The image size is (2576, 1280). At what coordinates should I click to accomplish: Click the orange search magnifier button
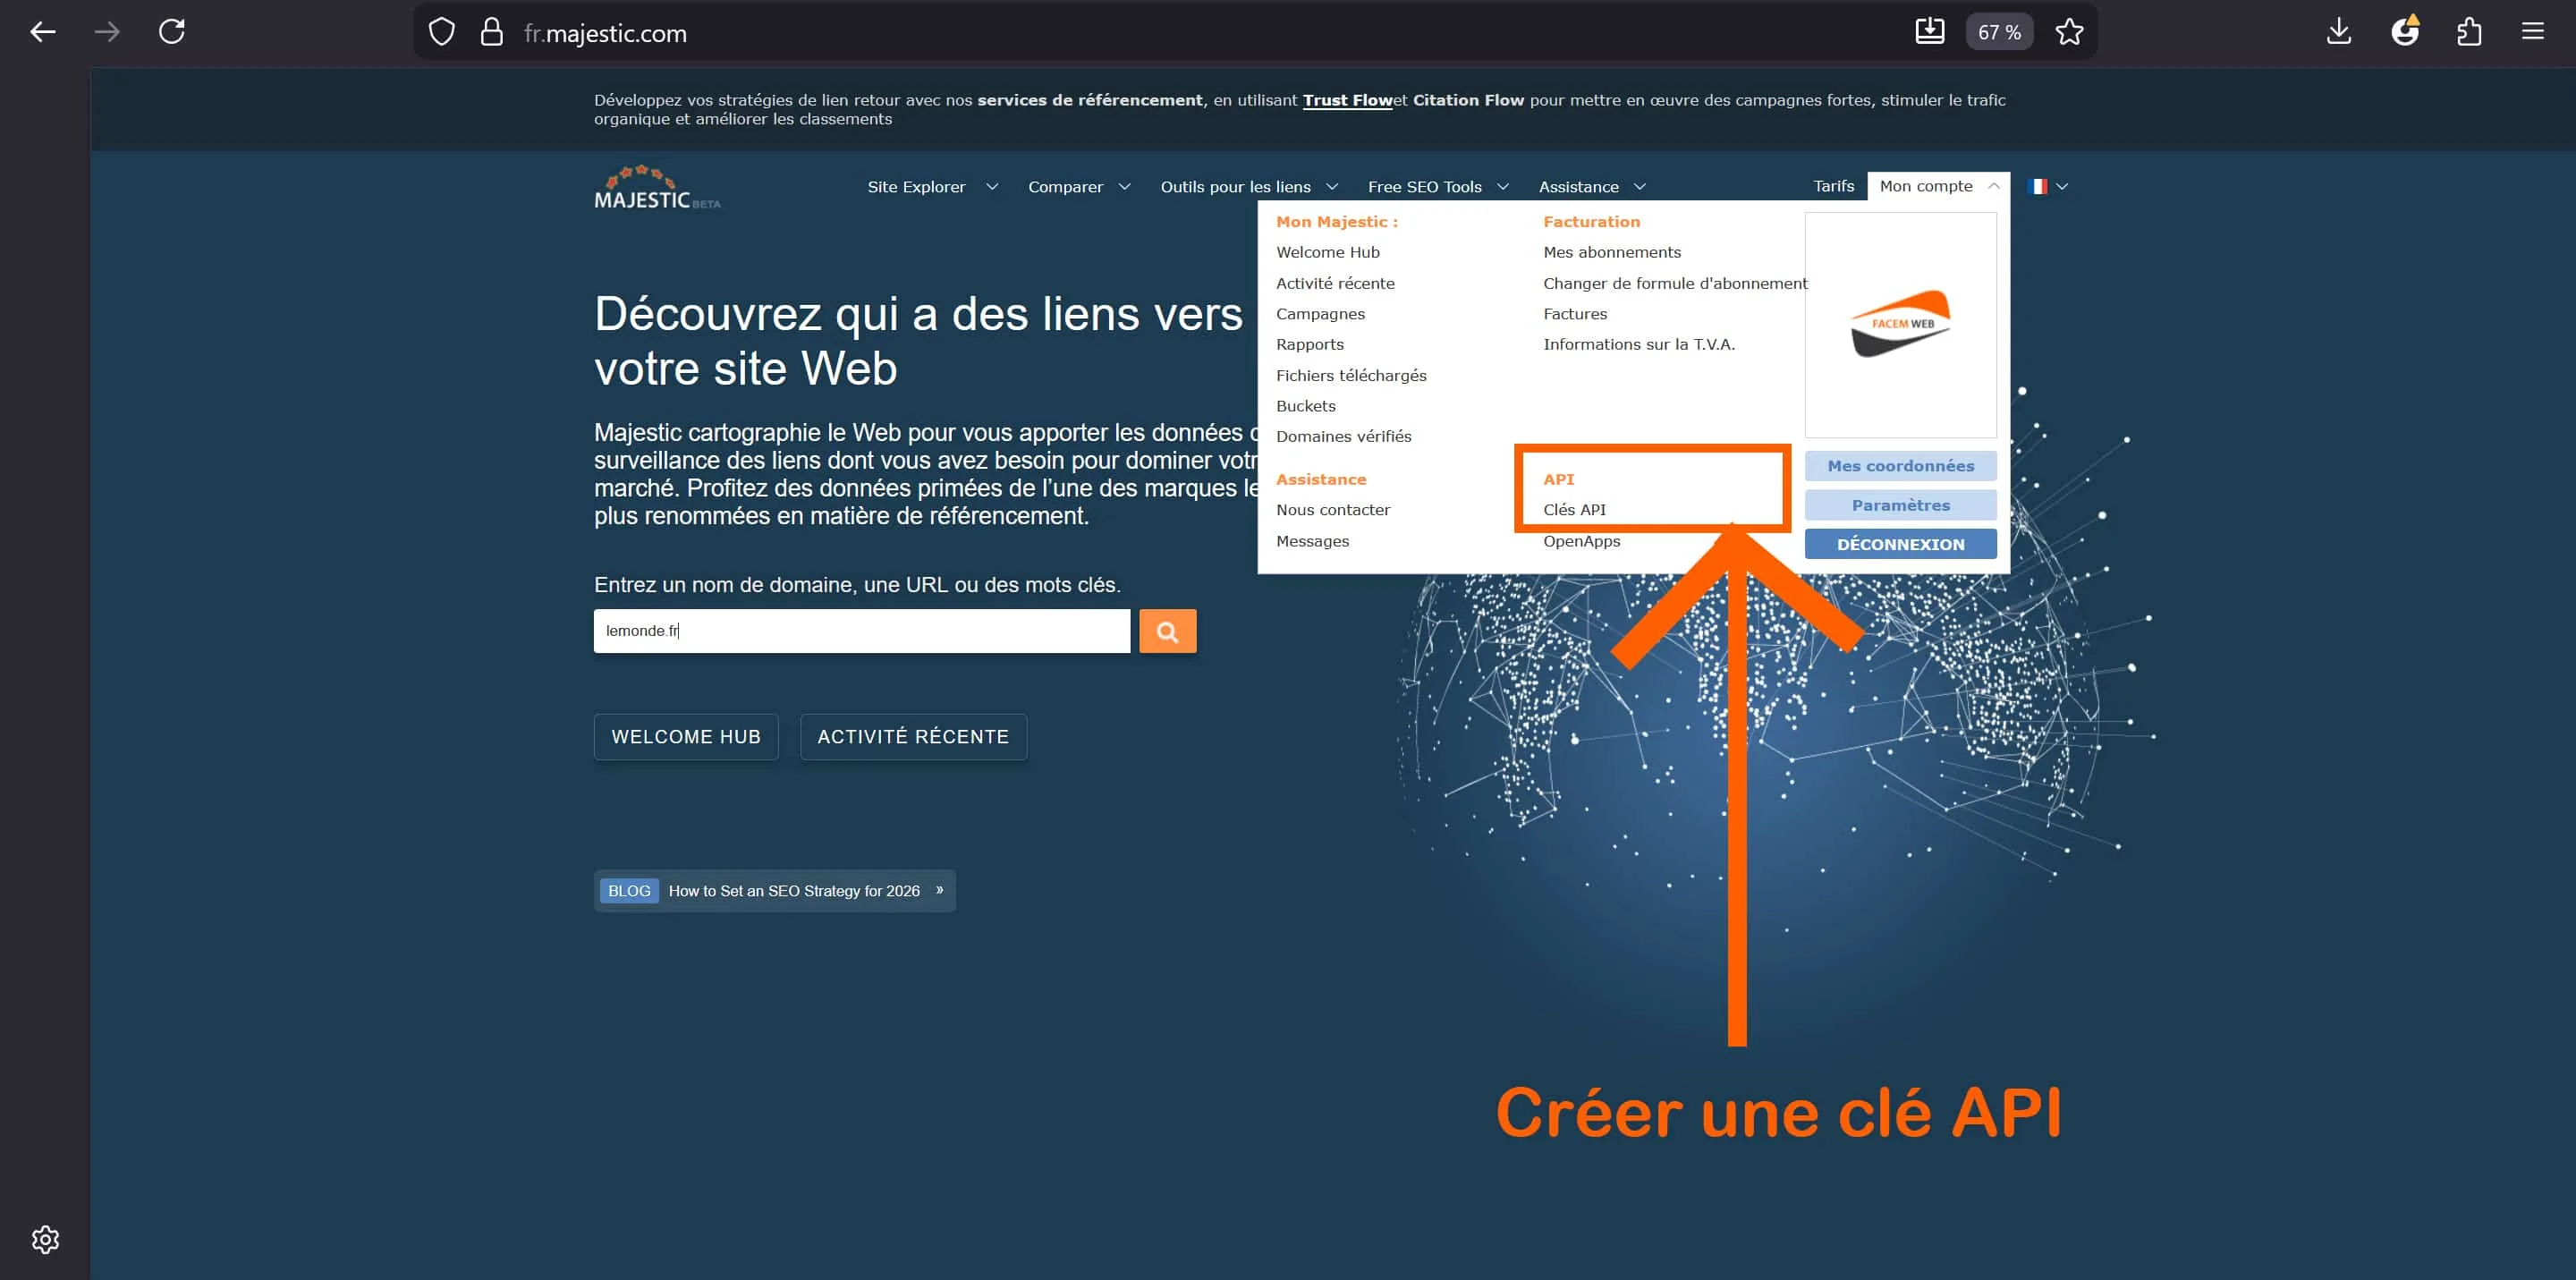coord(1167,631)
